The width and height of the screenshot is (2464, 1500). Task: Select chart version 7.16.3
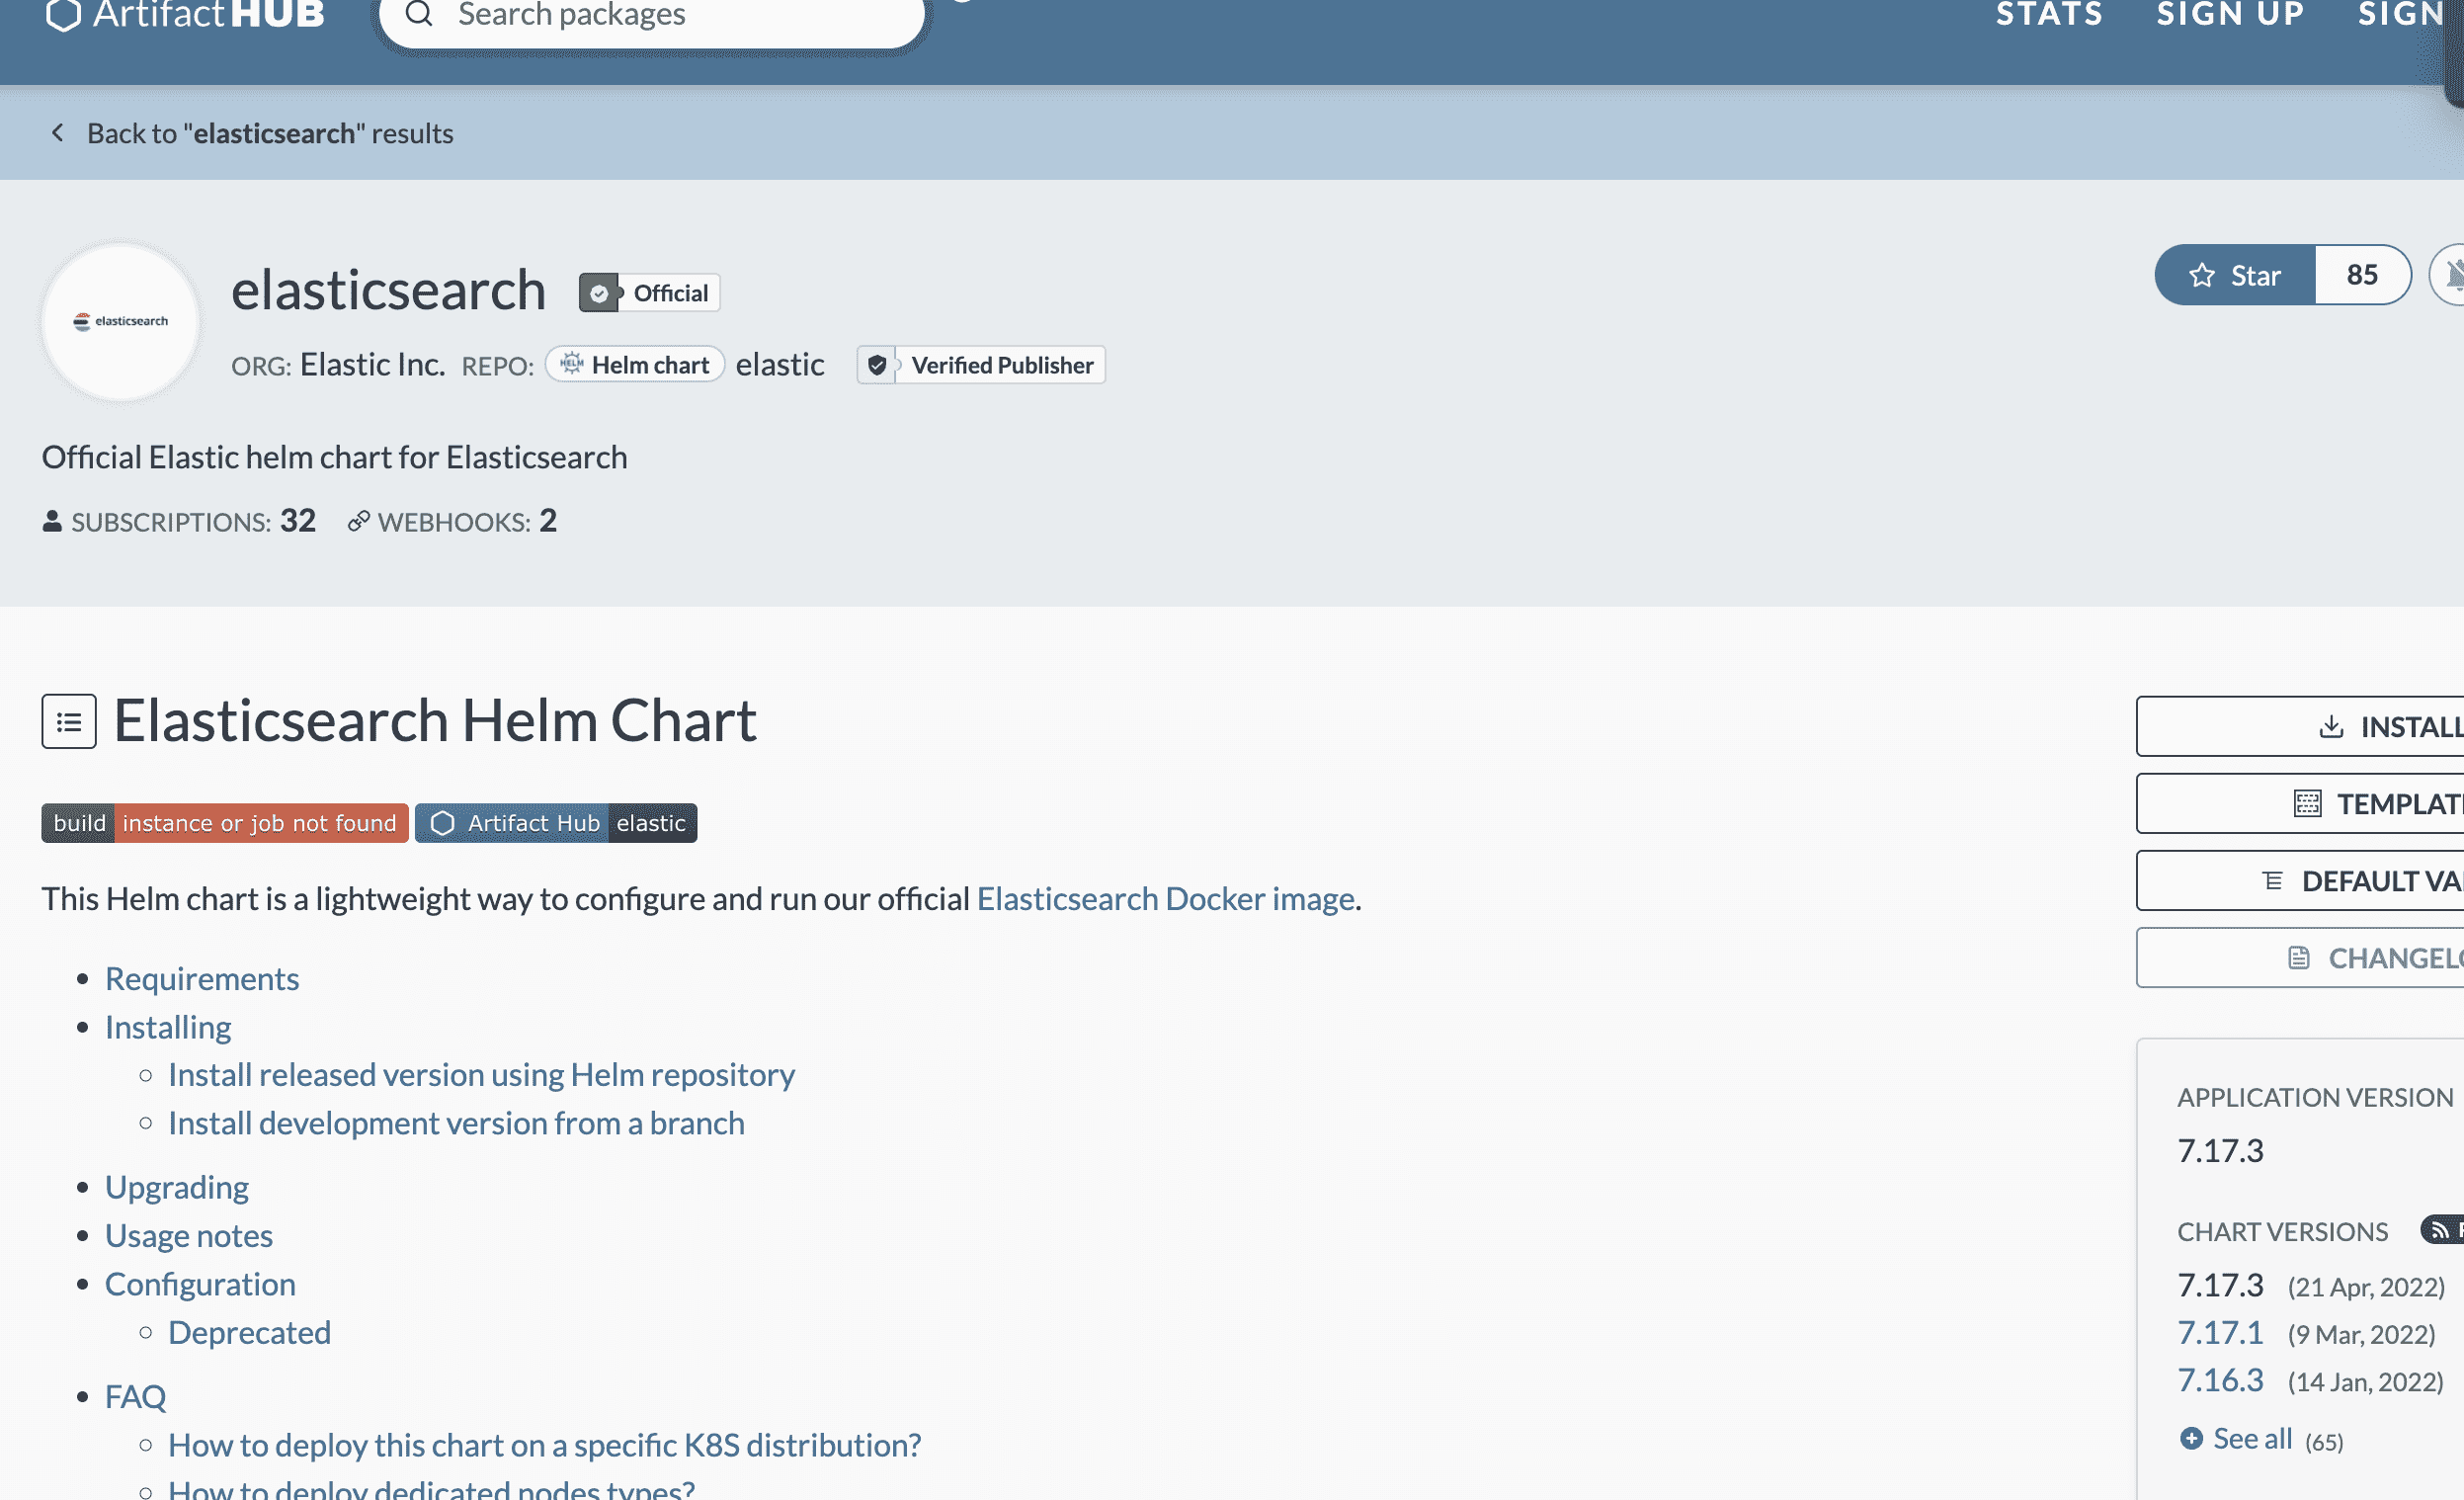click(x=2220, y=1381)
